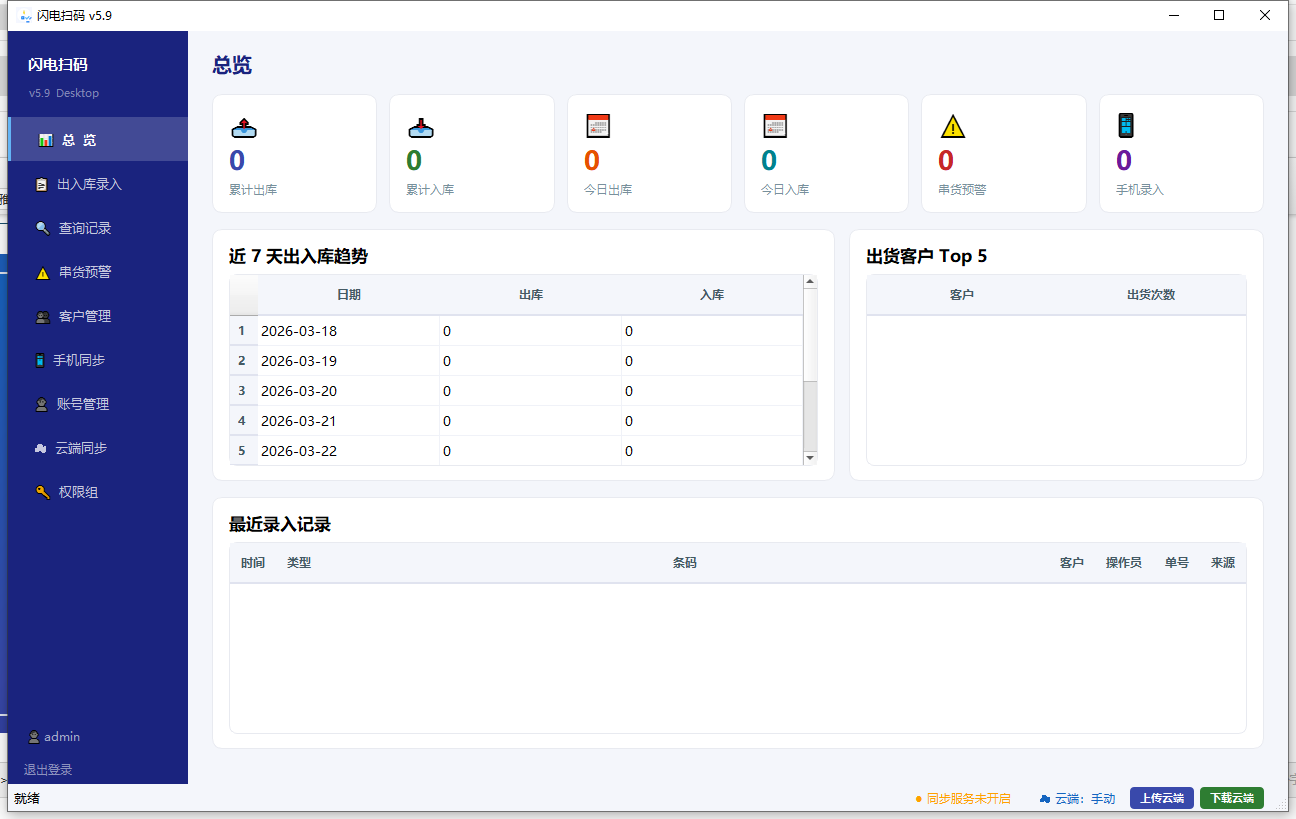Click the trend table scroll-down arrow

[810, 457]
